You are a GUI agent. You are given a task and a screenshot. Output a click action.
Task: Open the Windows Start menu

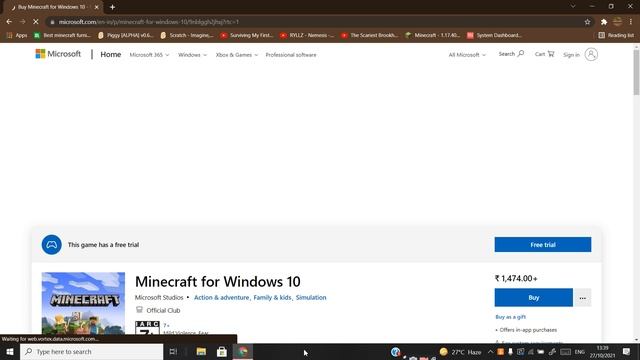click(10, 351)
